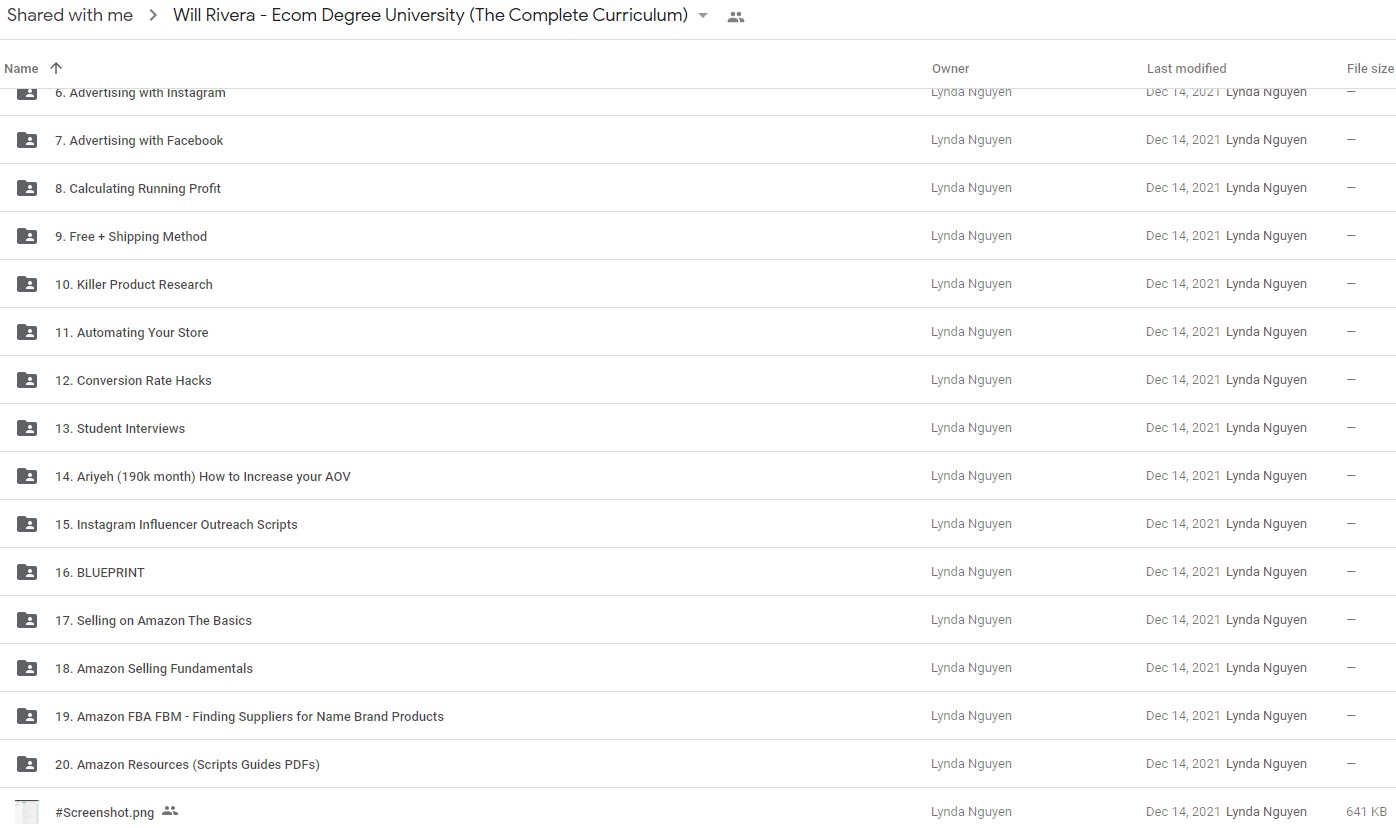Image resolution: width=1396 pixels, height=828 pixels.
Task: Select the folder icon for Conversion Rate Hacks
Action: pyautogui.click(x=27, y=380)
